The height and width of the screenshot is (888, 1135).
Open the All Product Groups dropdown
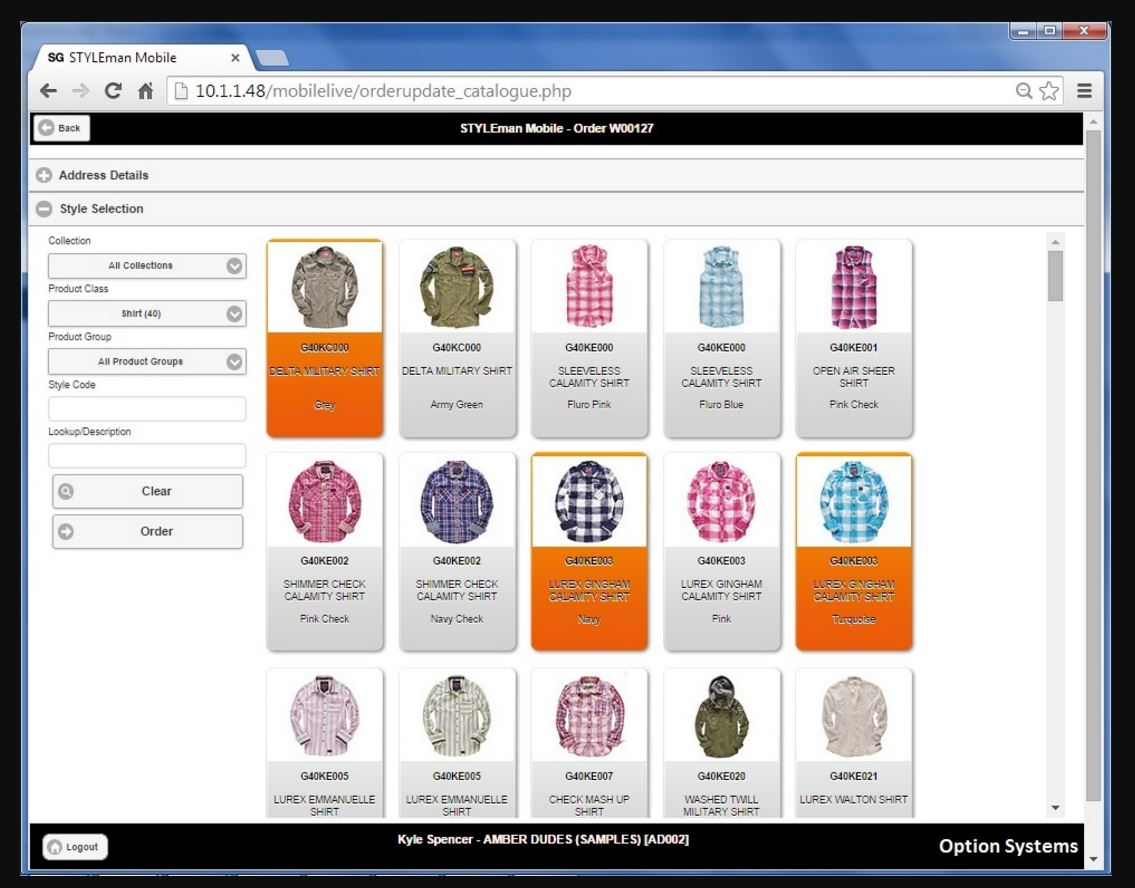[x=147, y=361]
